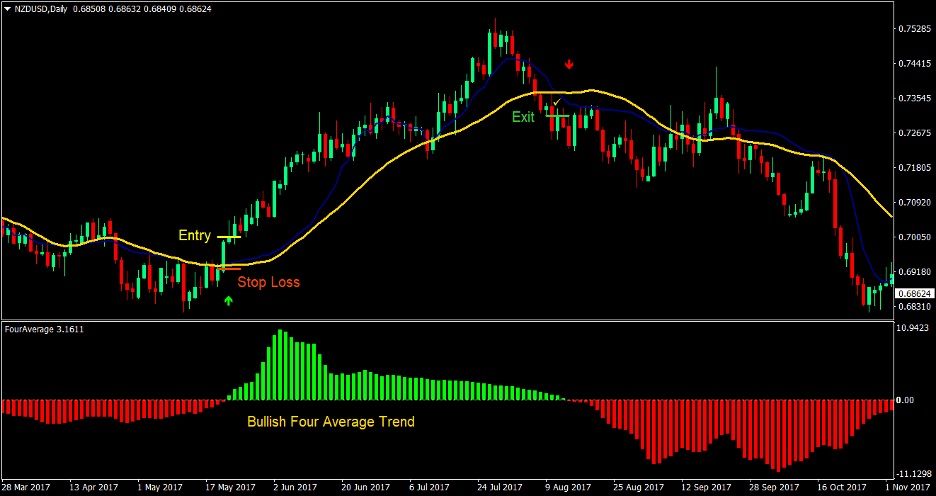
Task: Click the 0.75285 price axis label
Action: point(914,29)
